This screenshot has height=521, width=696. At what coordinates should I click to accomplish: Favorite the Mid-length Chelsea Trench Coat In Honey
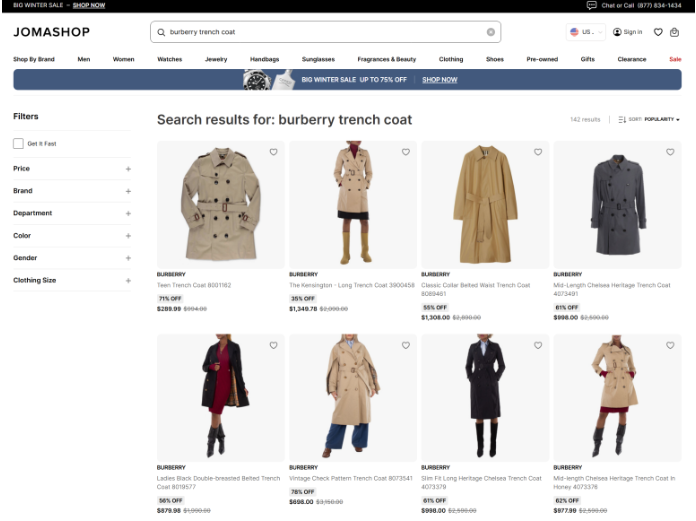pos(670,345)
